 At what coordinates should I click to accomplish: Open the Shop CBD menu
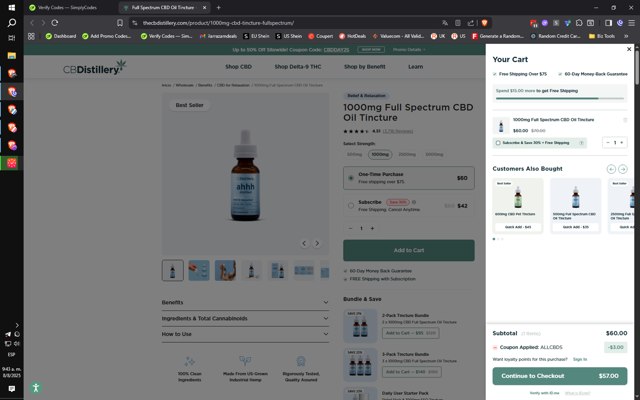[238, 67]
